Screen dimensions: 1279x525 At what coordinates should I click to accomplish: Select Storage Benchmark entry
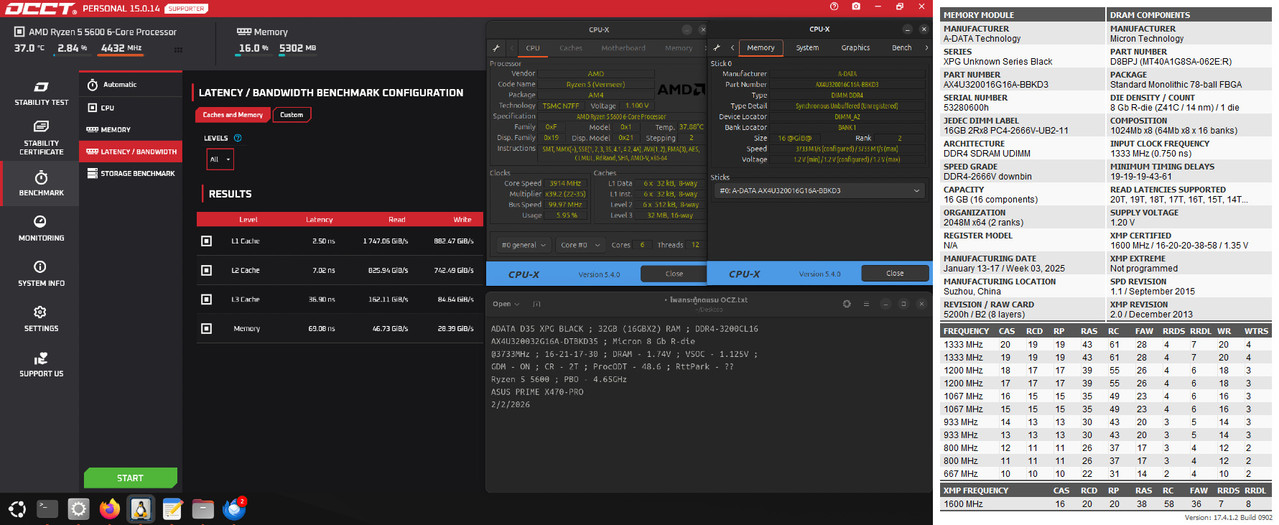pyautogui.click(x=130, y=173)
